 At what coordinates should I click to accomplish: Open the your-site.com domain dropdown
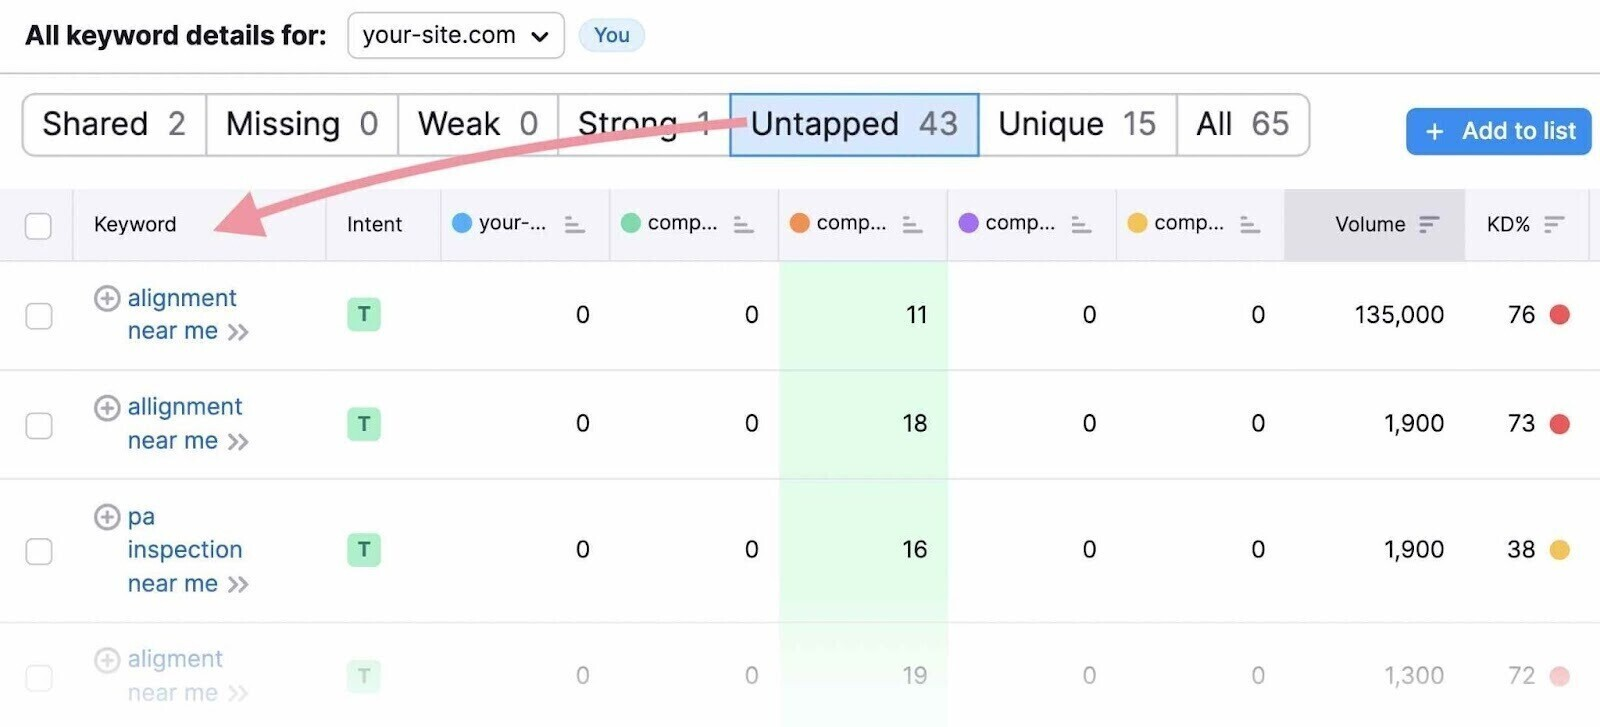point(455,35)
